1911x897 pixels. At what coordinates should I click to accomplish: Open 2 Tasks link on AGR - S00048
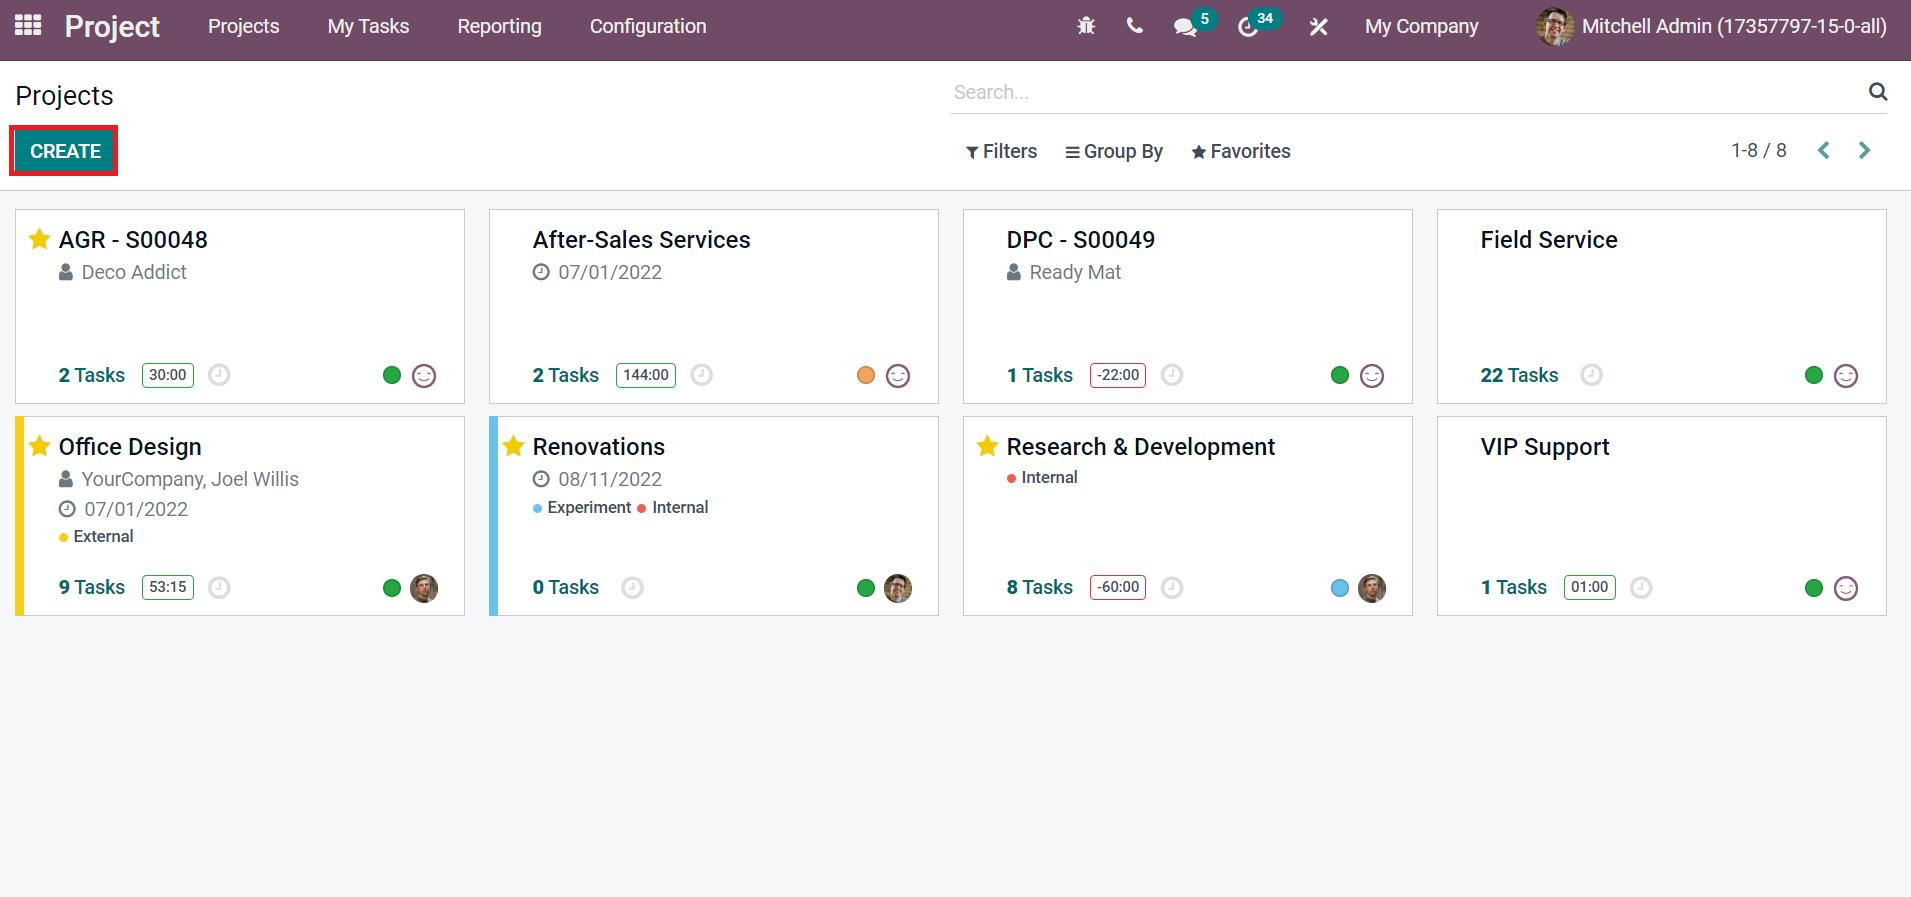click(91, 375)
